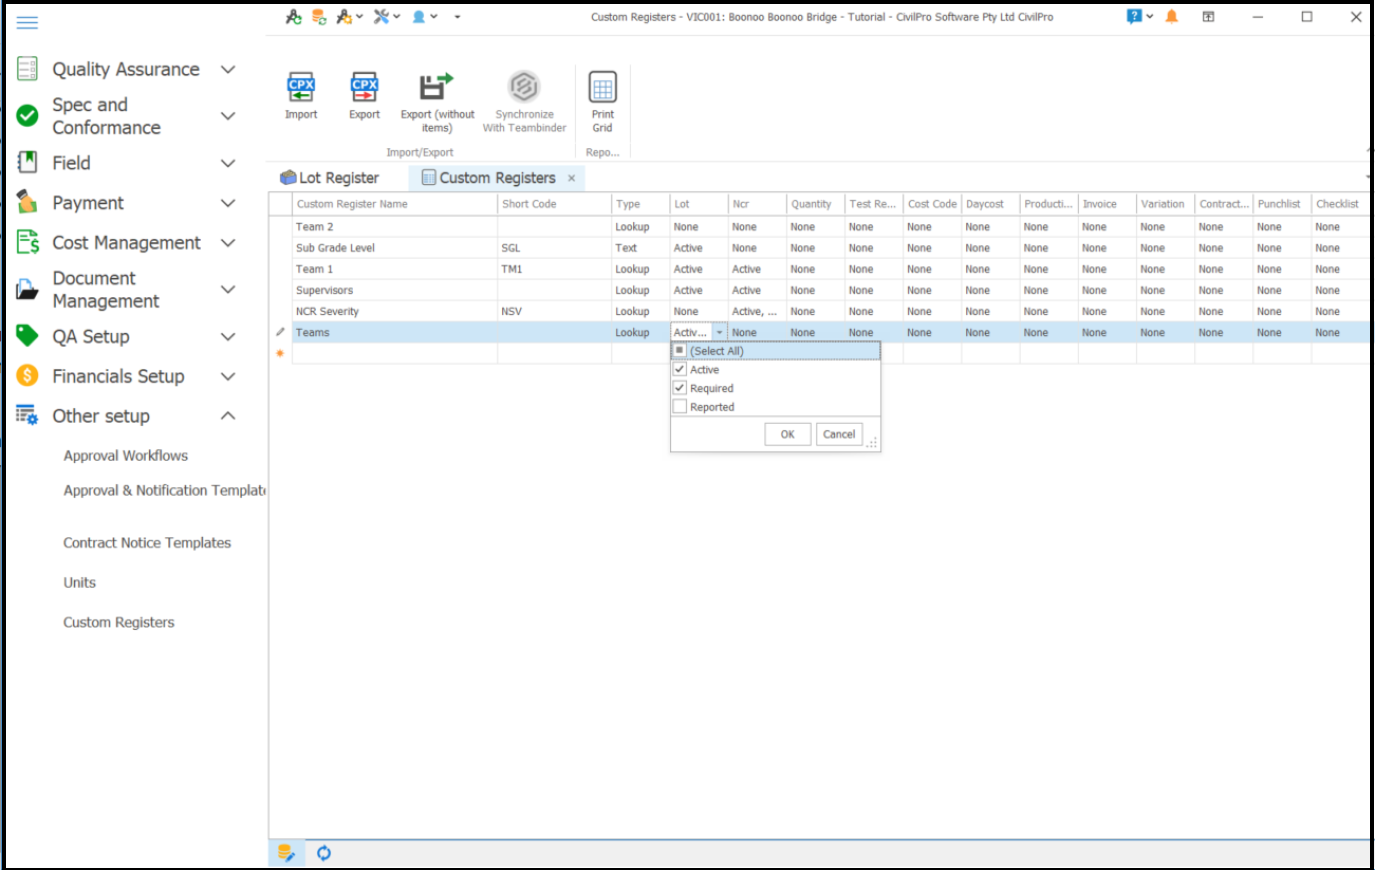The width and height of the screenshot is (1375, 870).
Task: Click the CPX Export icon
Action: 364,88
